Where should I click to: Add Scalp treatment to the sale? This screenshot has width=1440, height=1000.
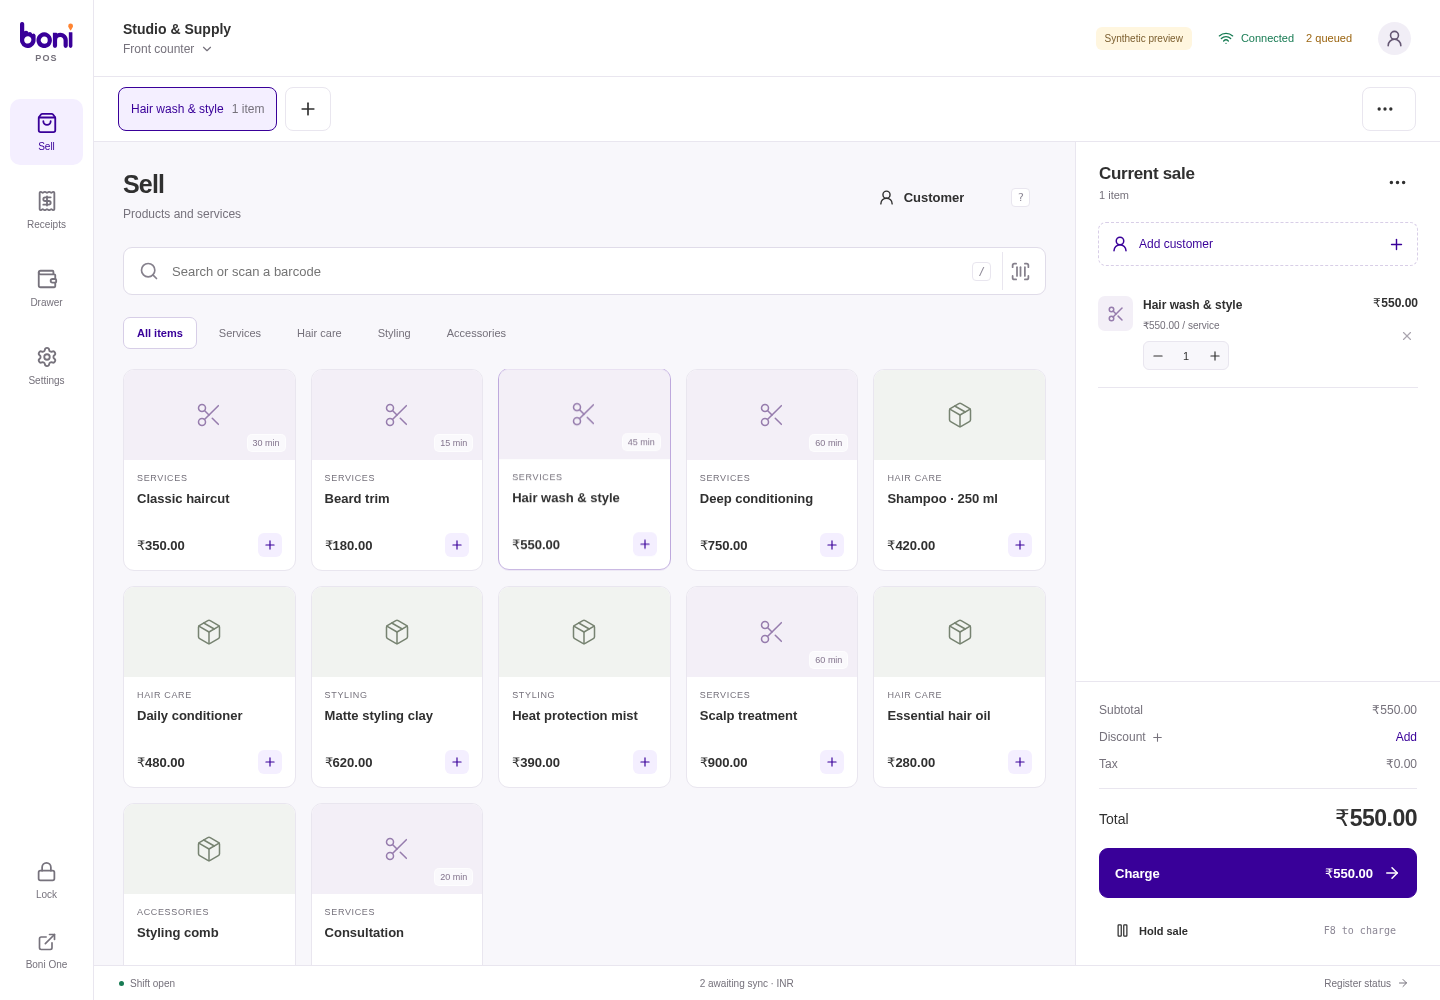pyautogui.click(x=832, y=762)
